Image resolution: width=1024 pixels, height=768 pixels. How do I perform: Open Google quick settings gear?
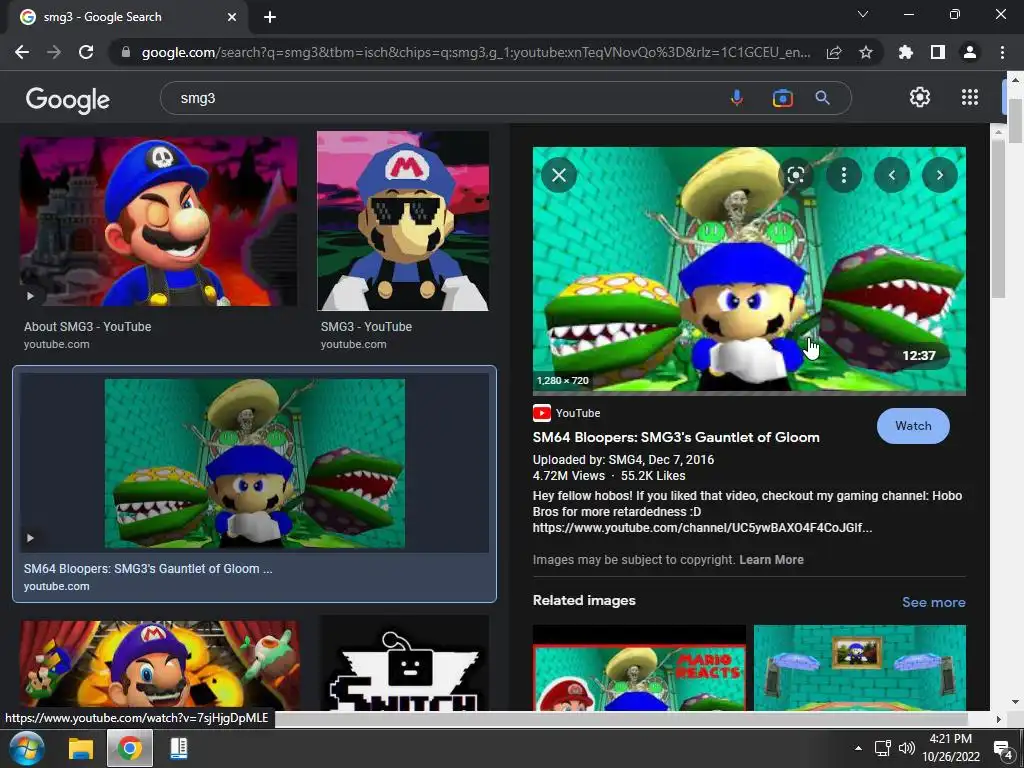coord(920,97)
